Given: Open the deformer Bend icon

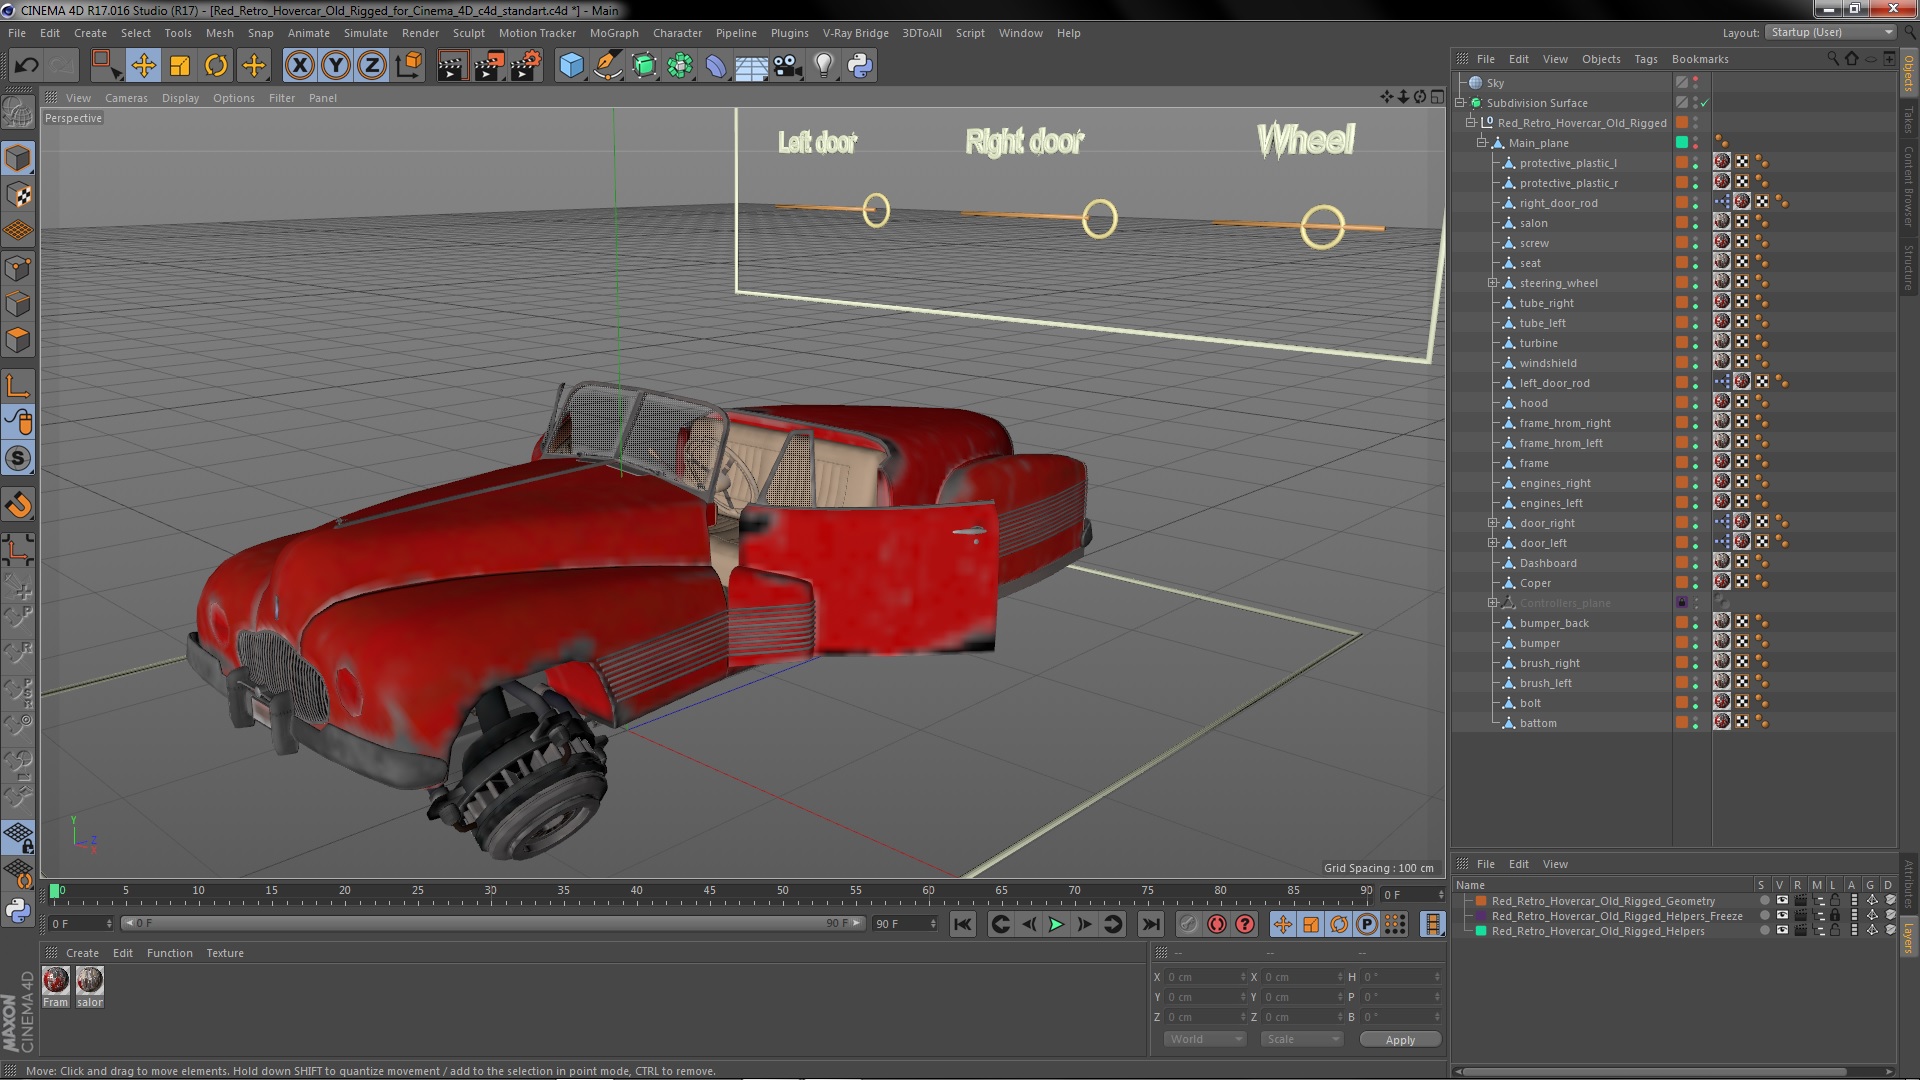Looking at the screenshot, I should (x=716, y=66).
